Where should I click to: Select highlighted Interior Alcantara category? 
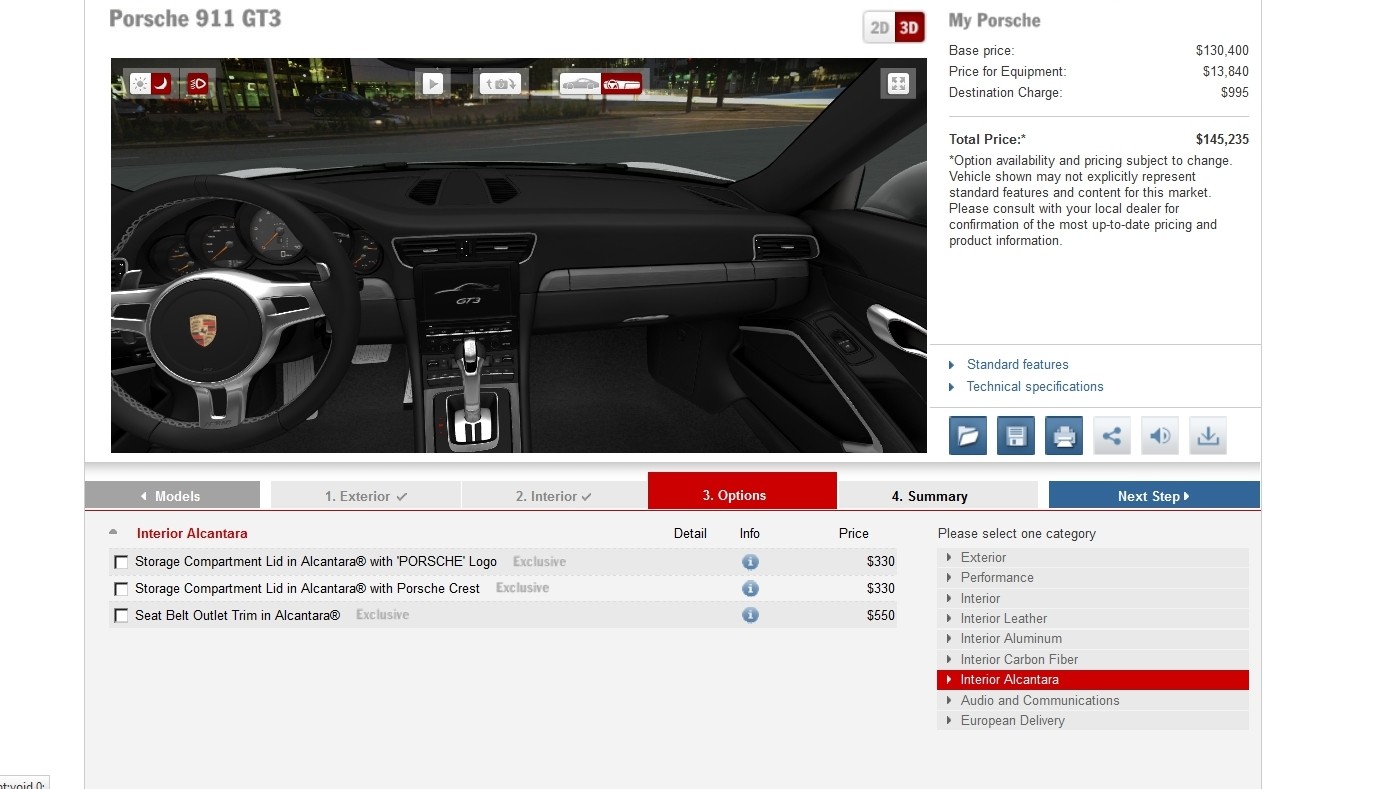pyautogui.click(x=1093, y=680)
